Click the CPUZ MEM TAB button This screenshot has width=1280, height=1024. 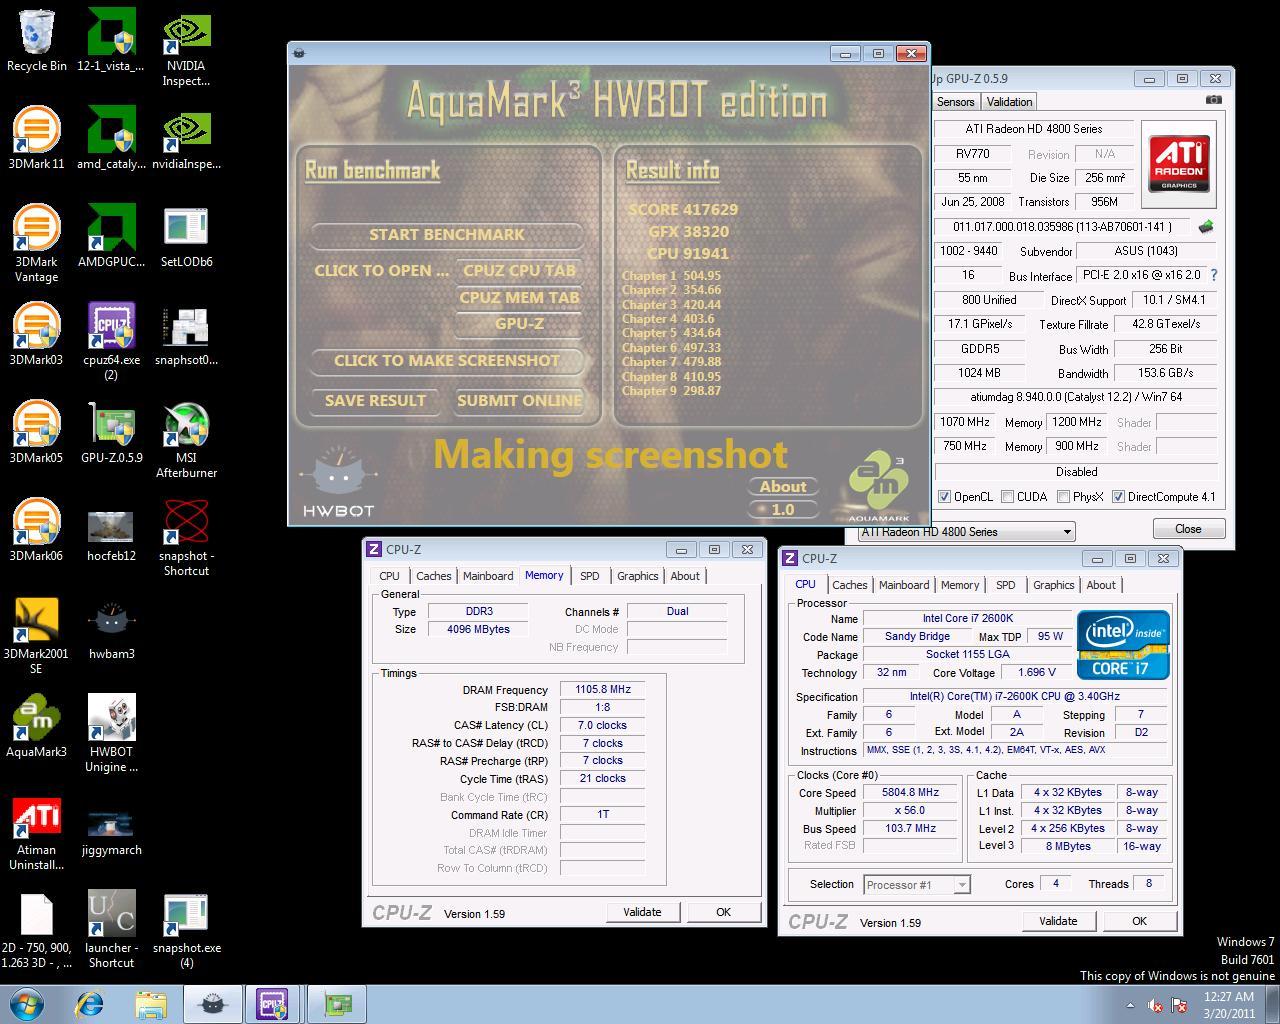[519, 297]
